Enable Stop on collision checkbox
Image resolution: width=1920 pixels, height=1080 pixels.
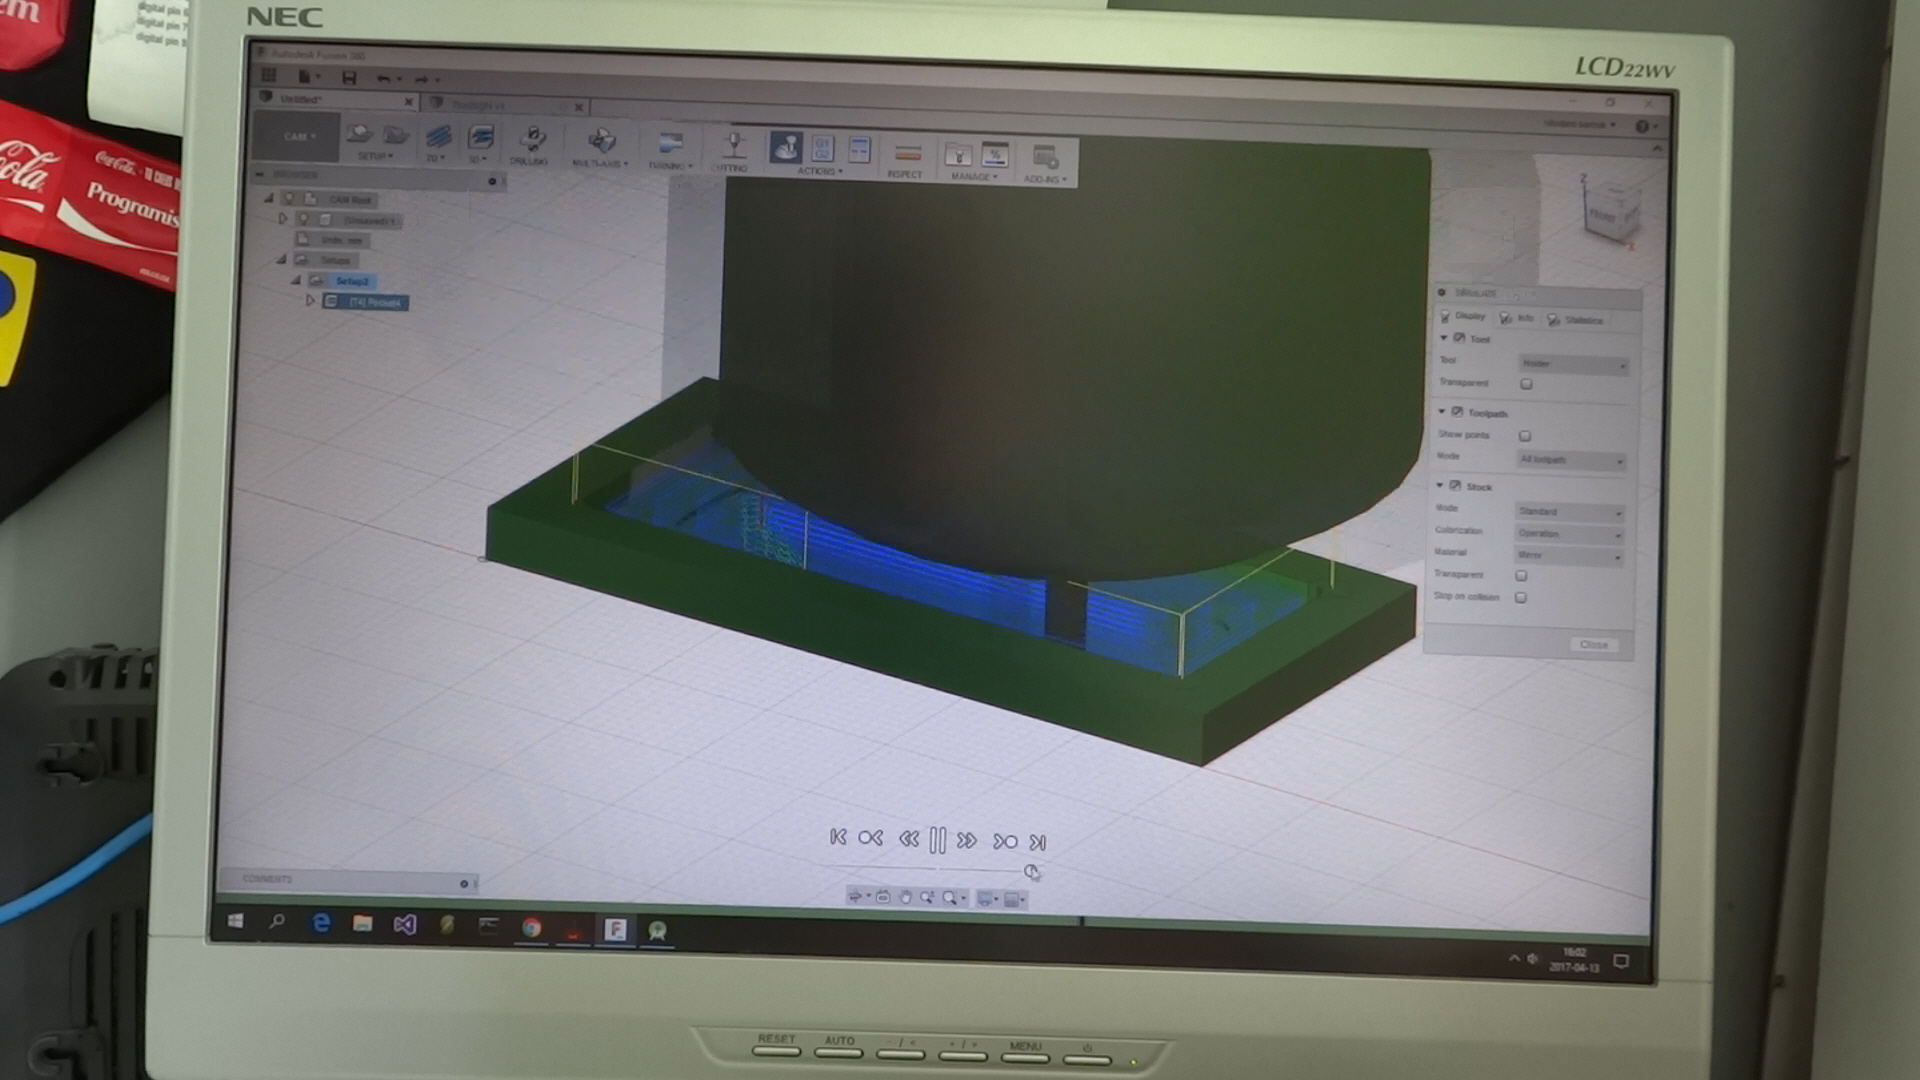tap(1521, 598)
